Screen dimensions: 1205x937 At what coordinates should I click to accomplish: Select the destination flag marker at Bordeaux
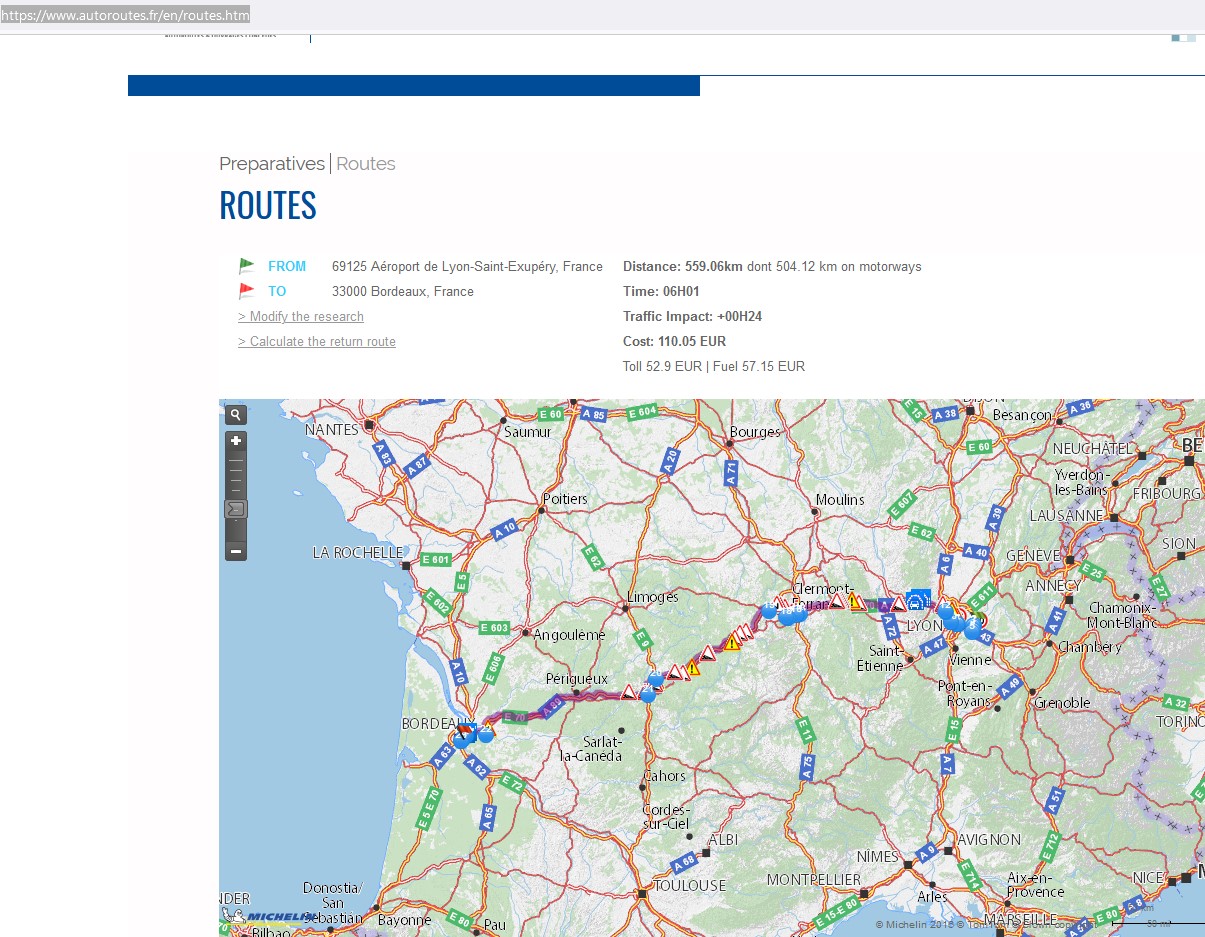[x=464, y=731]
